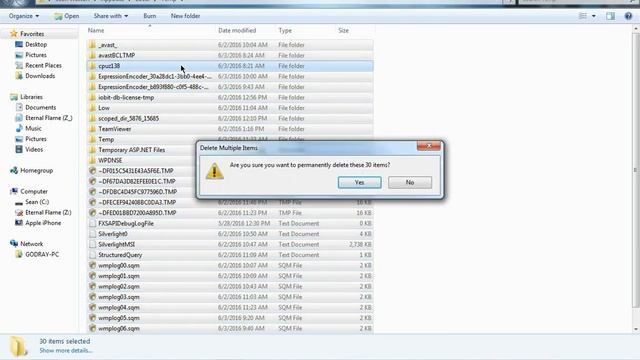The width and height of the screenshot is (640, 360).
Task: Open Pictures under Favorites
Action: [36, 55]
